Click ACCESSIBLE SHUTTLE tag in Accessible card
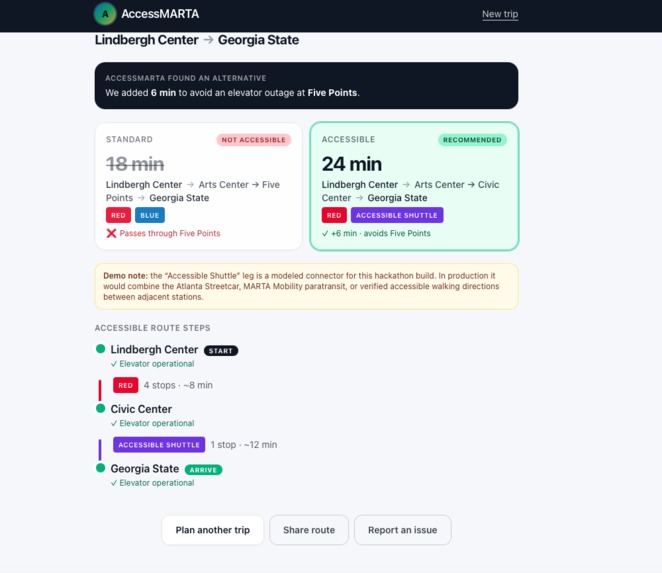Image resolution: width=662 pixels, height=573 pixels. tap(397, 215)
